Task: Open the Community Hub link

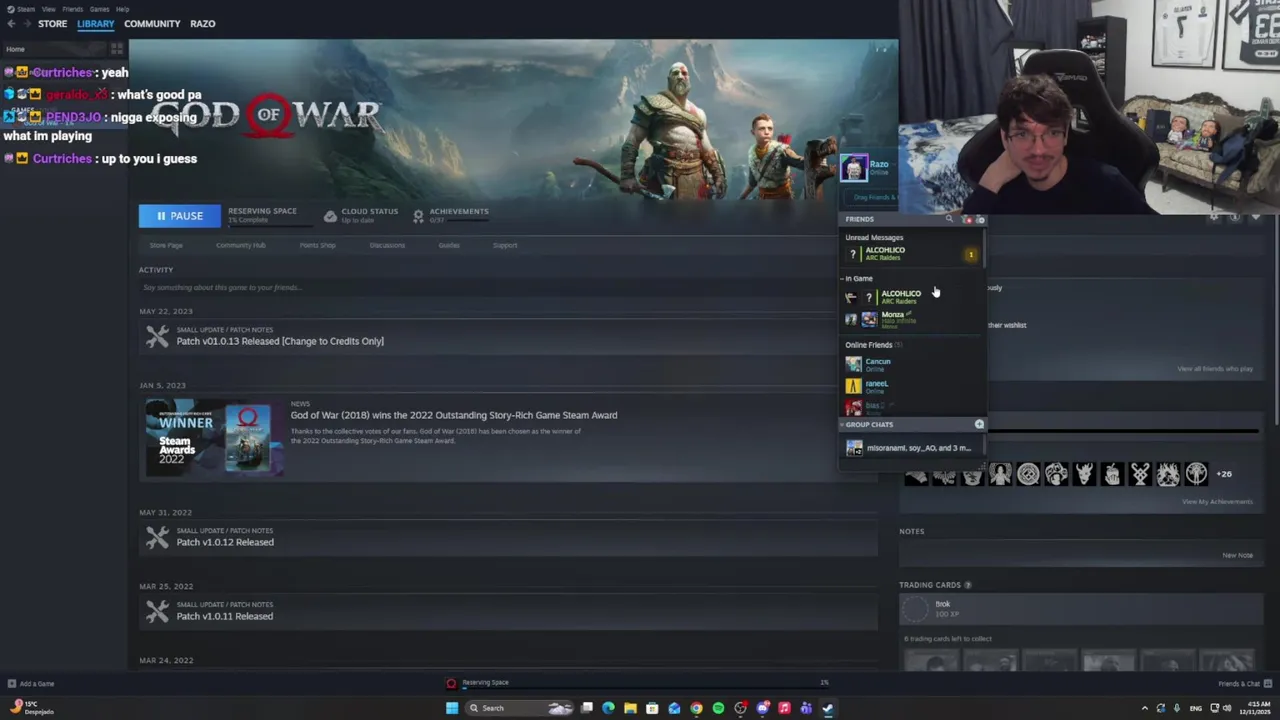Action: tap(240, 245)
